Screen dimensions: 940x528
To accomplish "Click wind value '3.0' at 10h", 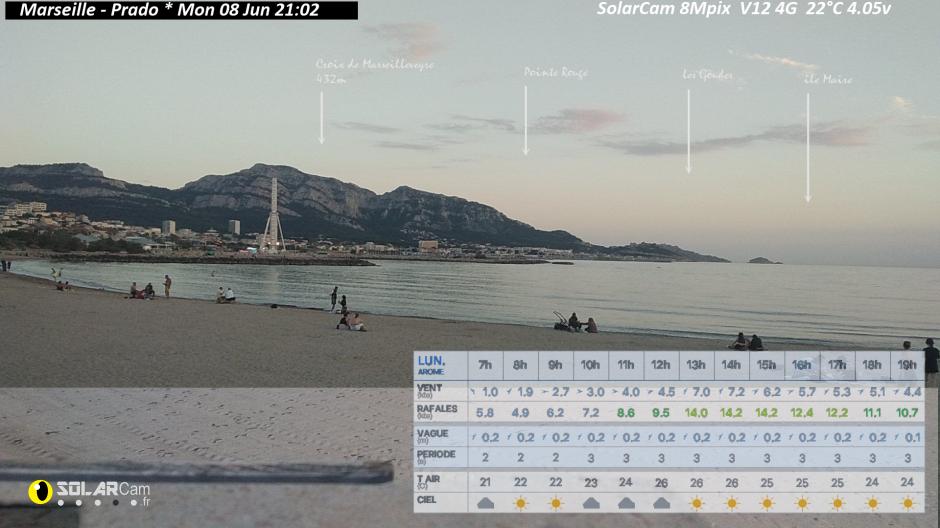I will tap(595, 393).
